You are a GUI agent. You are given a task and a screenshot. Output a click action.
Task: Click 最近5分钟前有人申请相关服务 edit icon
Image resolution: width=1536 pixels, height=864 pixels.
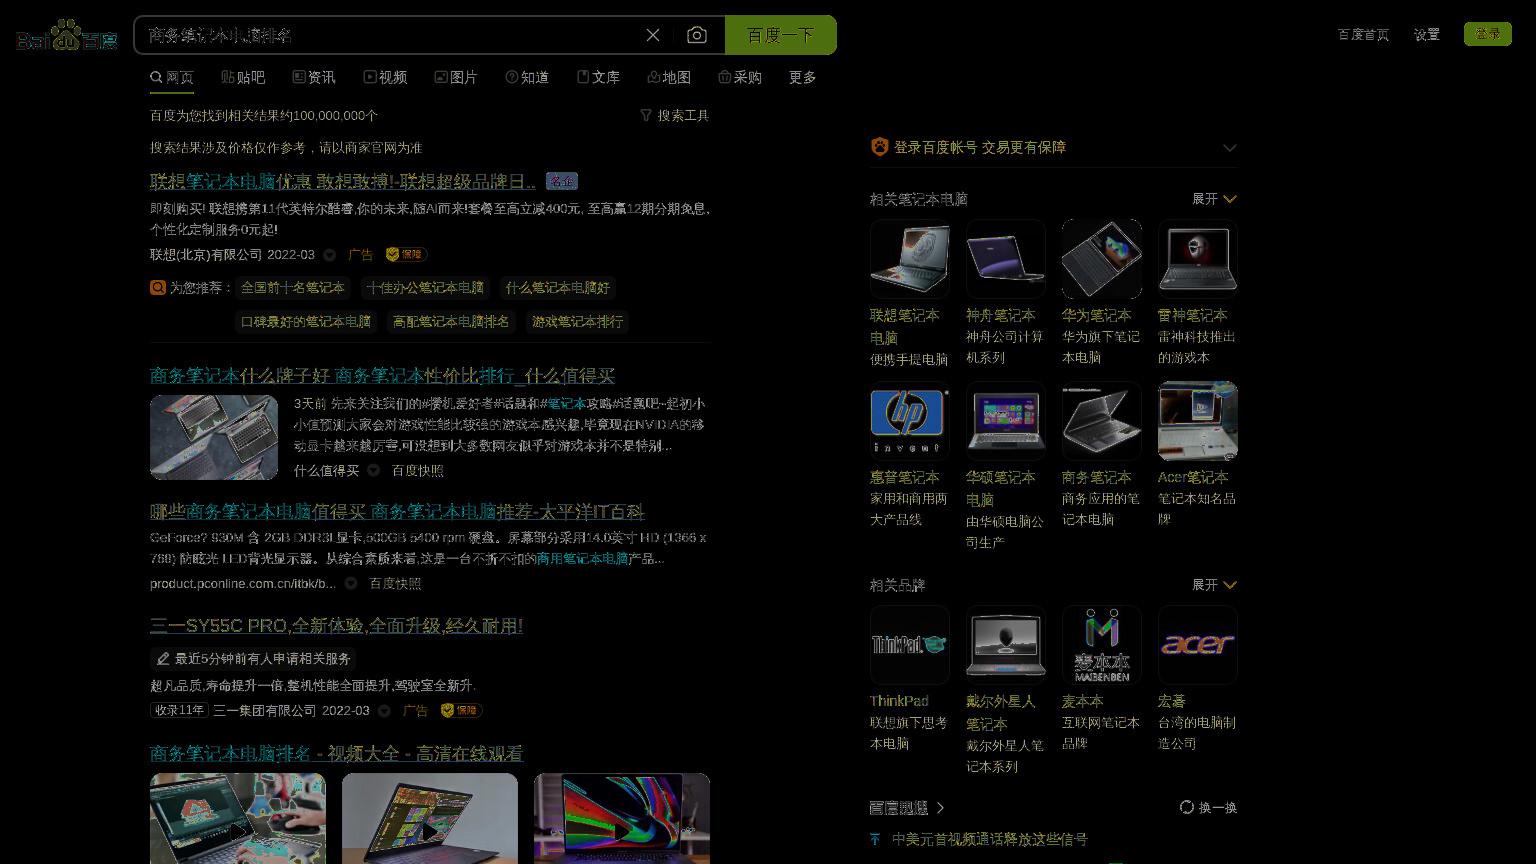[164, 659]
